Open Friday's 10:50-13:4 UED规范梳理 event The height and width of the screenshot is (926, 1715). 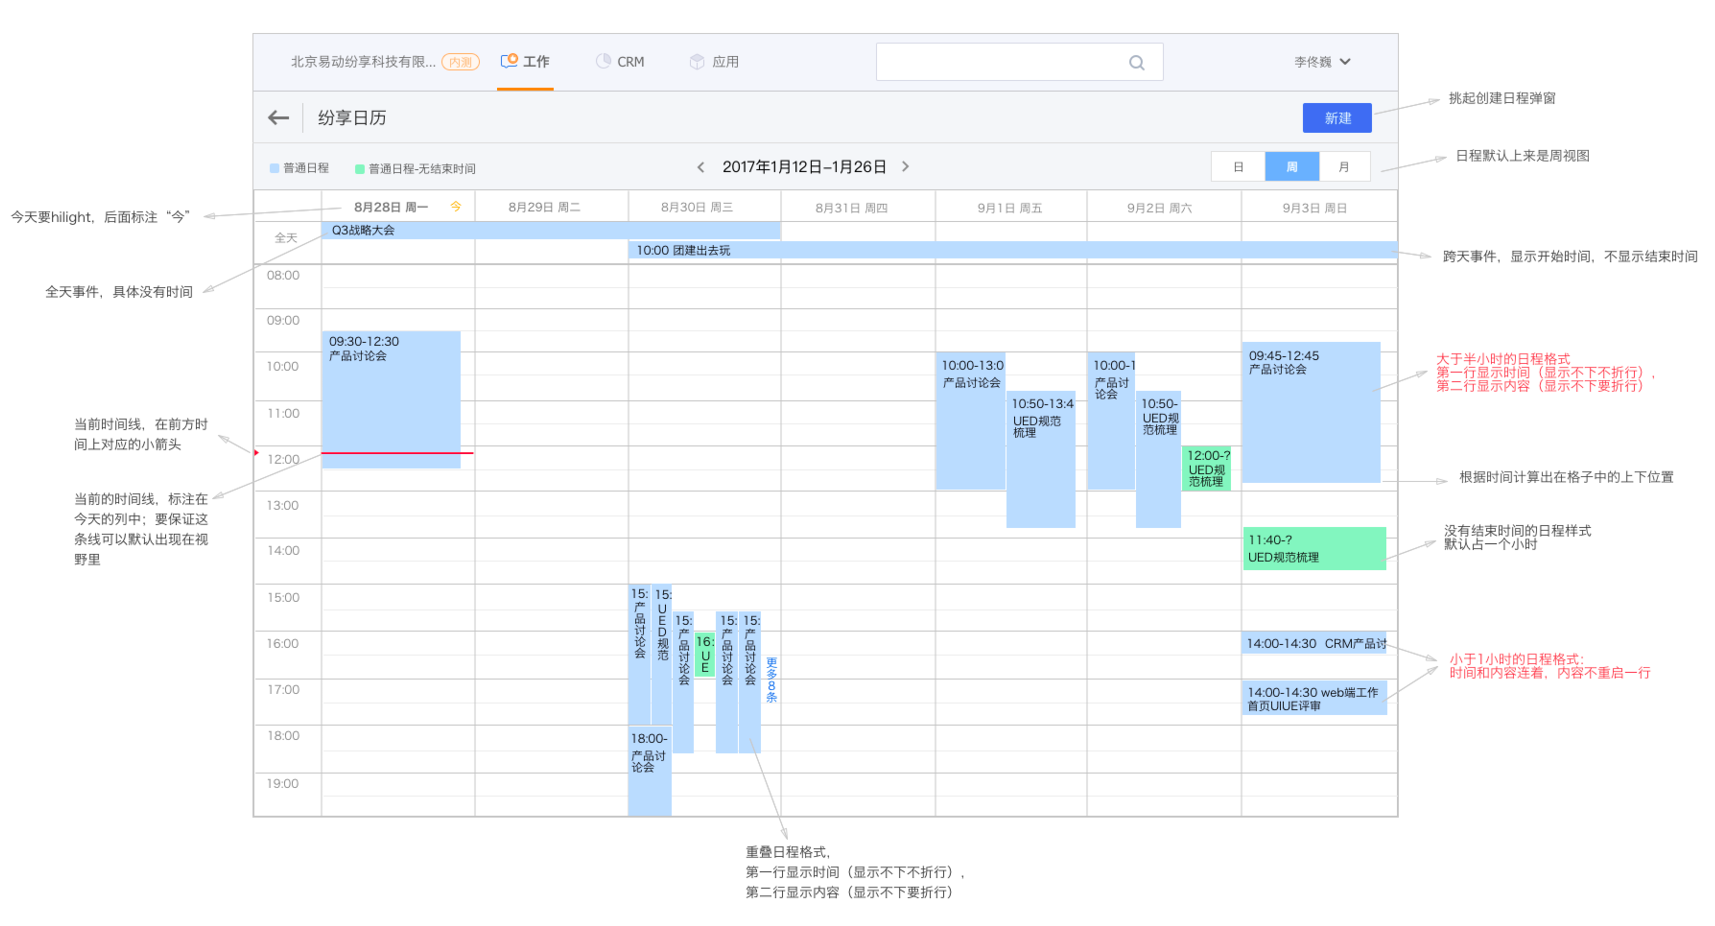pyautogui.click(x=1041, y=459)
